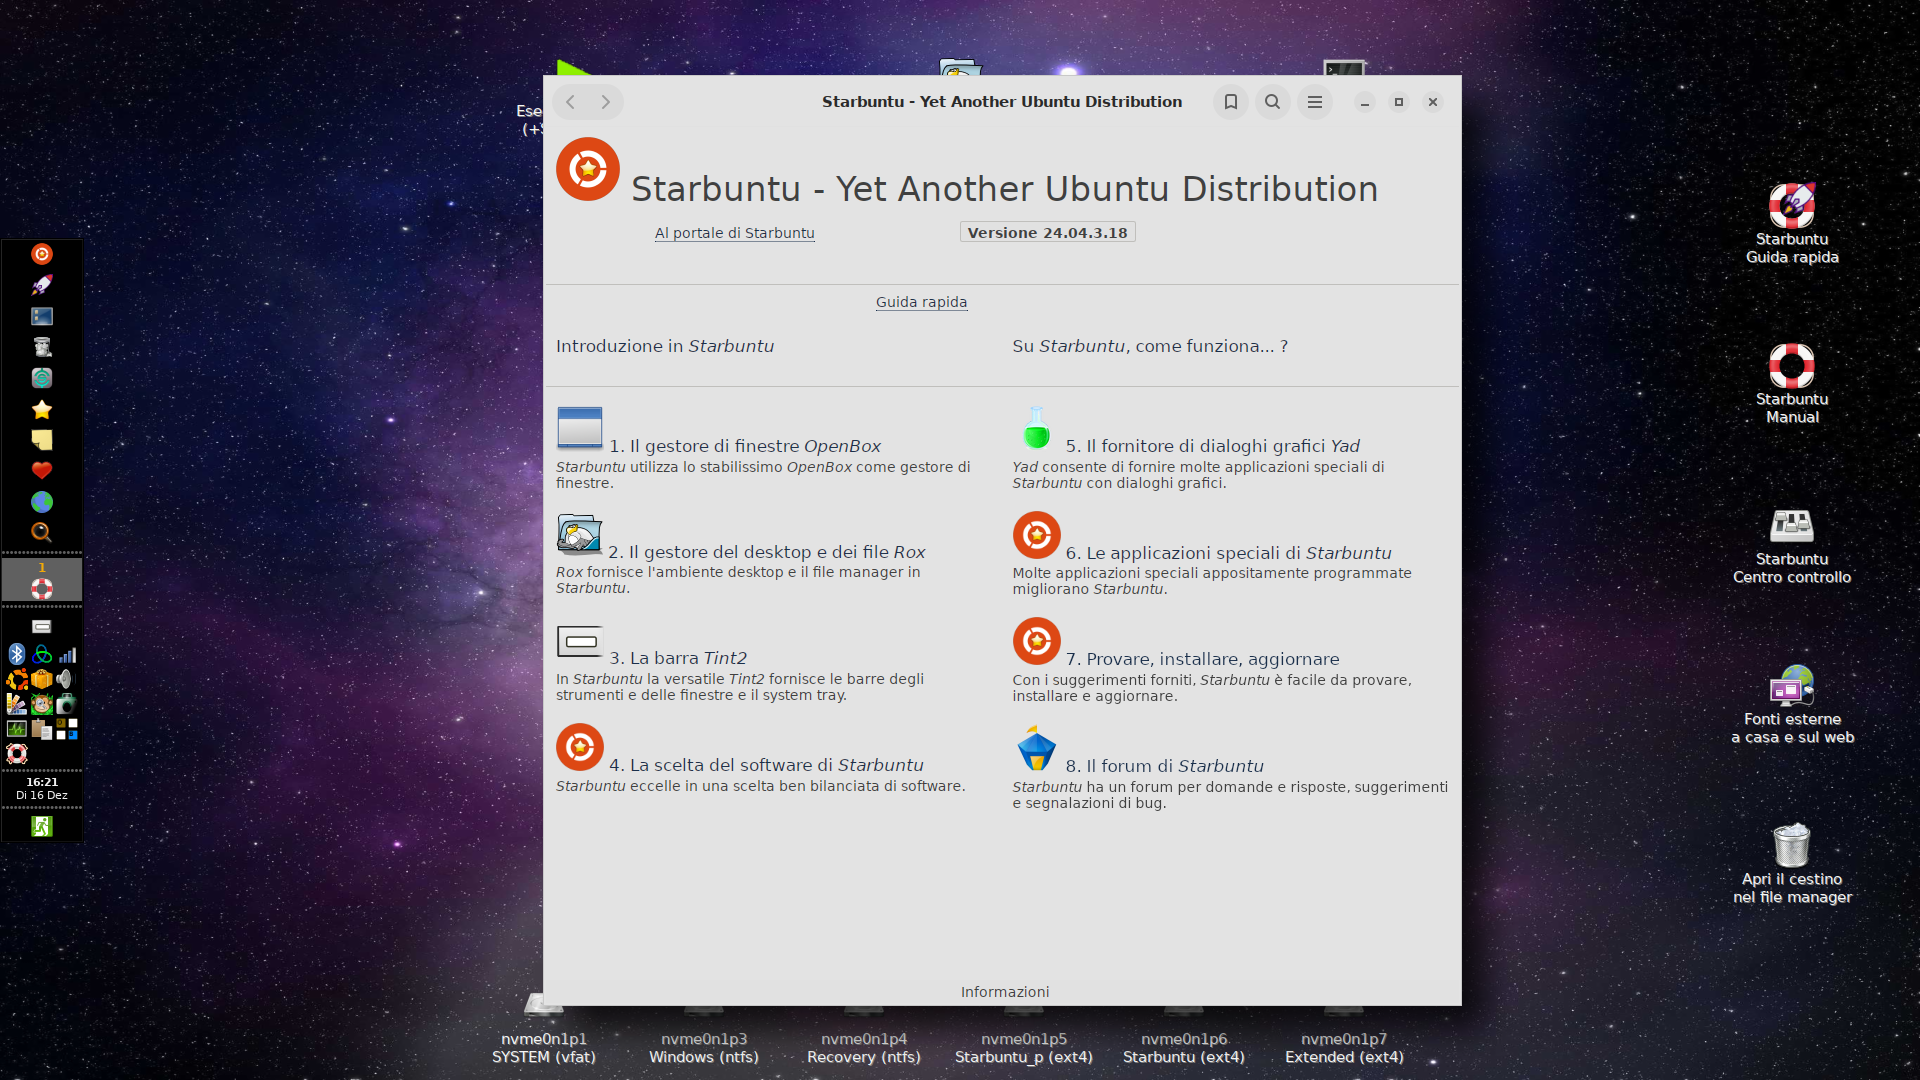Open section 1 OpenBox window manager
This screenshot has width=1920, height=1080.
pos(745,446)
